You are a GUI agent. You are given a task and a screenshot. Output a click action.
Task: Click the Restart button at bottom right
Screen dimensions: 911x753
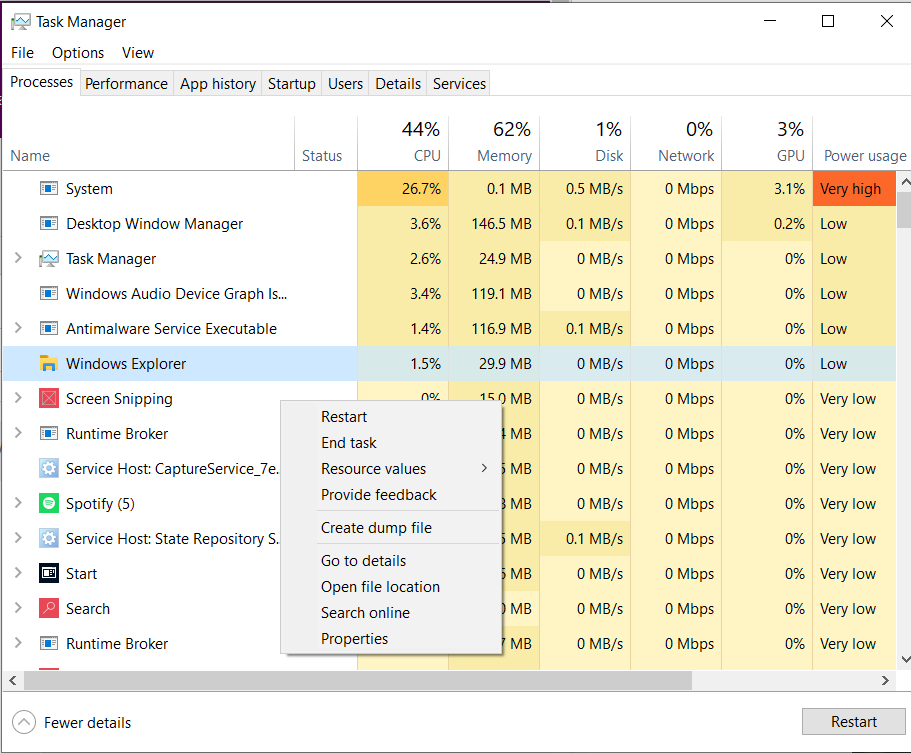(853, 722)
